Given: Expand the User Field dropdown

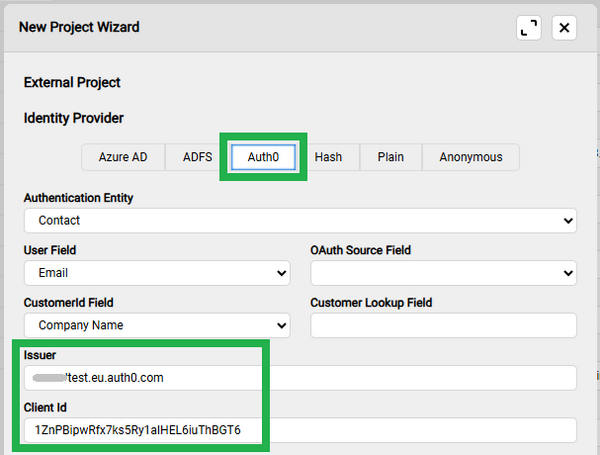Looking at the screenshot, I should point(157,272).
